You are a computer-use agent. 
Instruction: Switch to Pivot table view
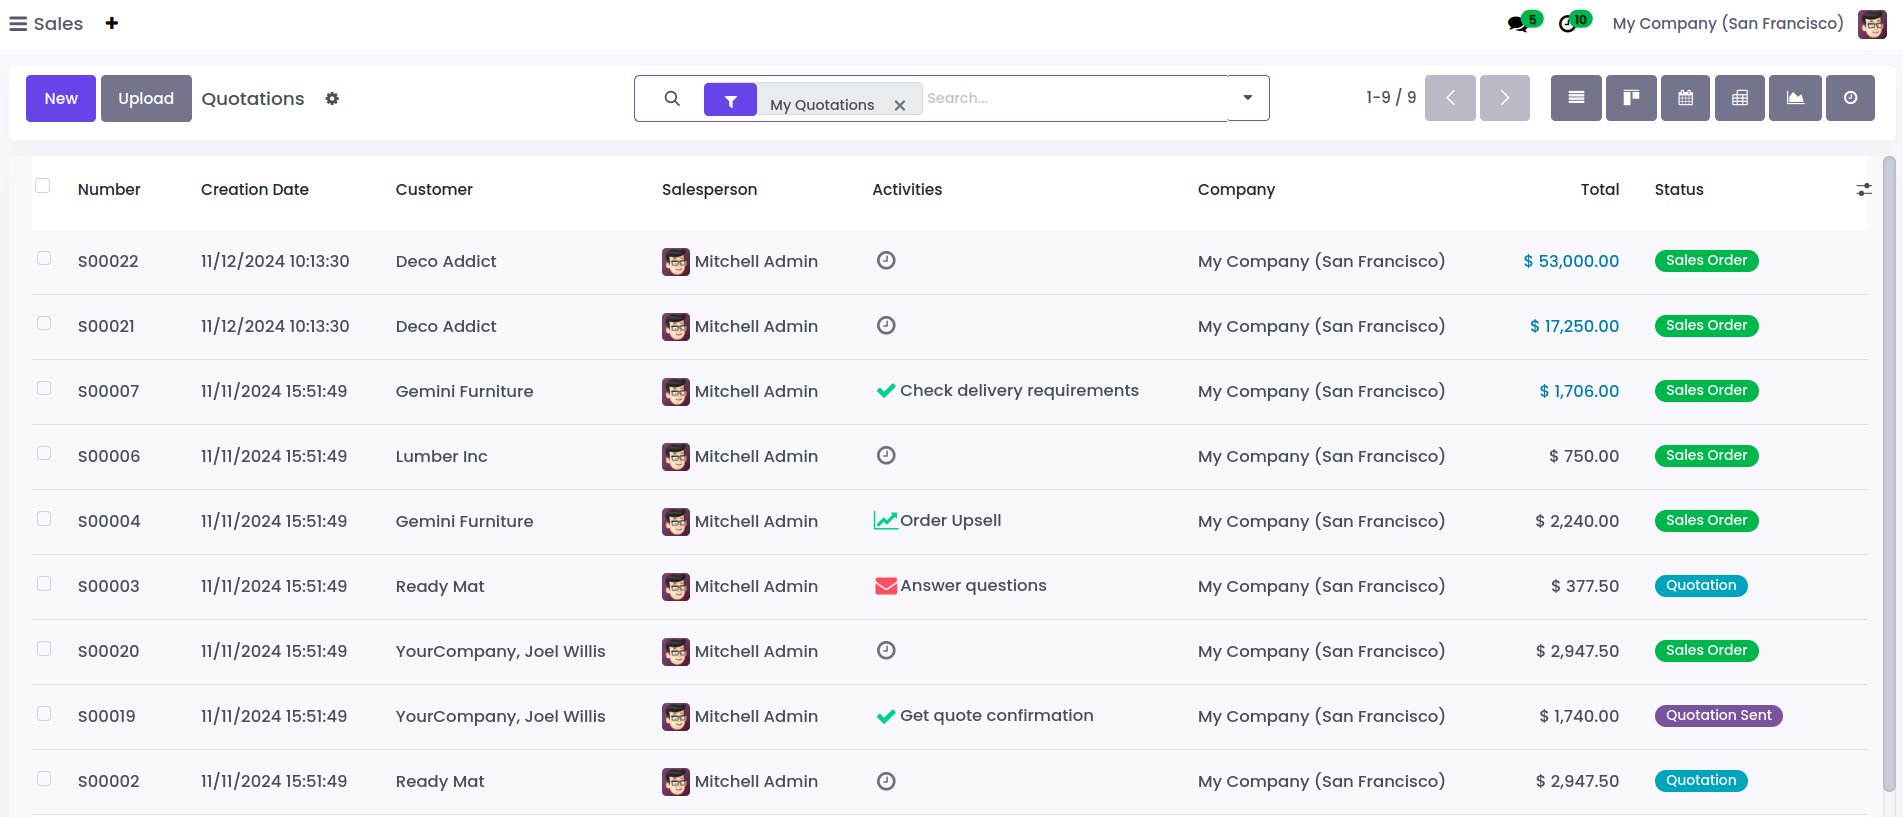tap(1740, 98)
